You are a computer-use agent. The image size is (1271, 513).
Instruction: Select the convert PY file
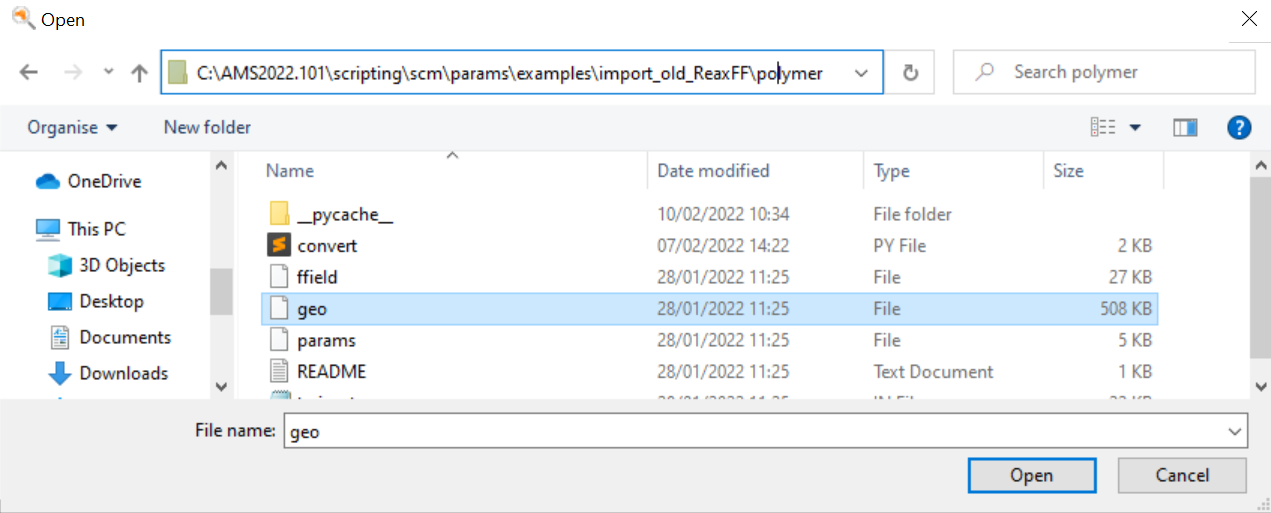tap(327, 245)
